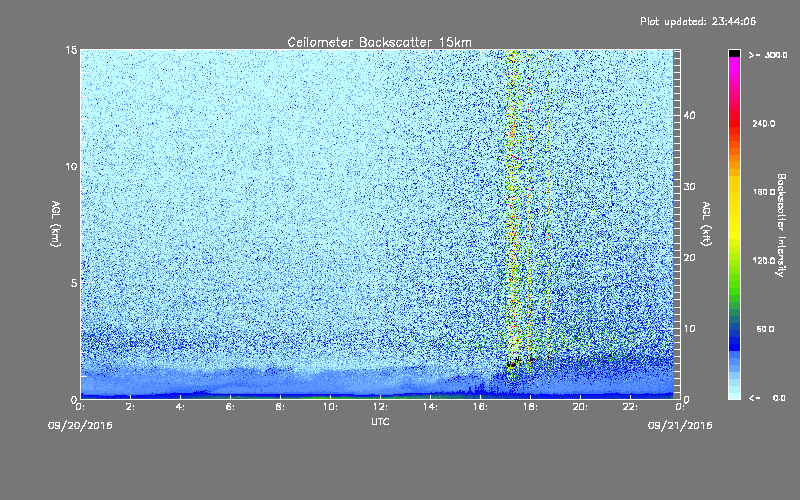
Task: Click the end date 09/21/2016 label
Action: pos(680,426)
